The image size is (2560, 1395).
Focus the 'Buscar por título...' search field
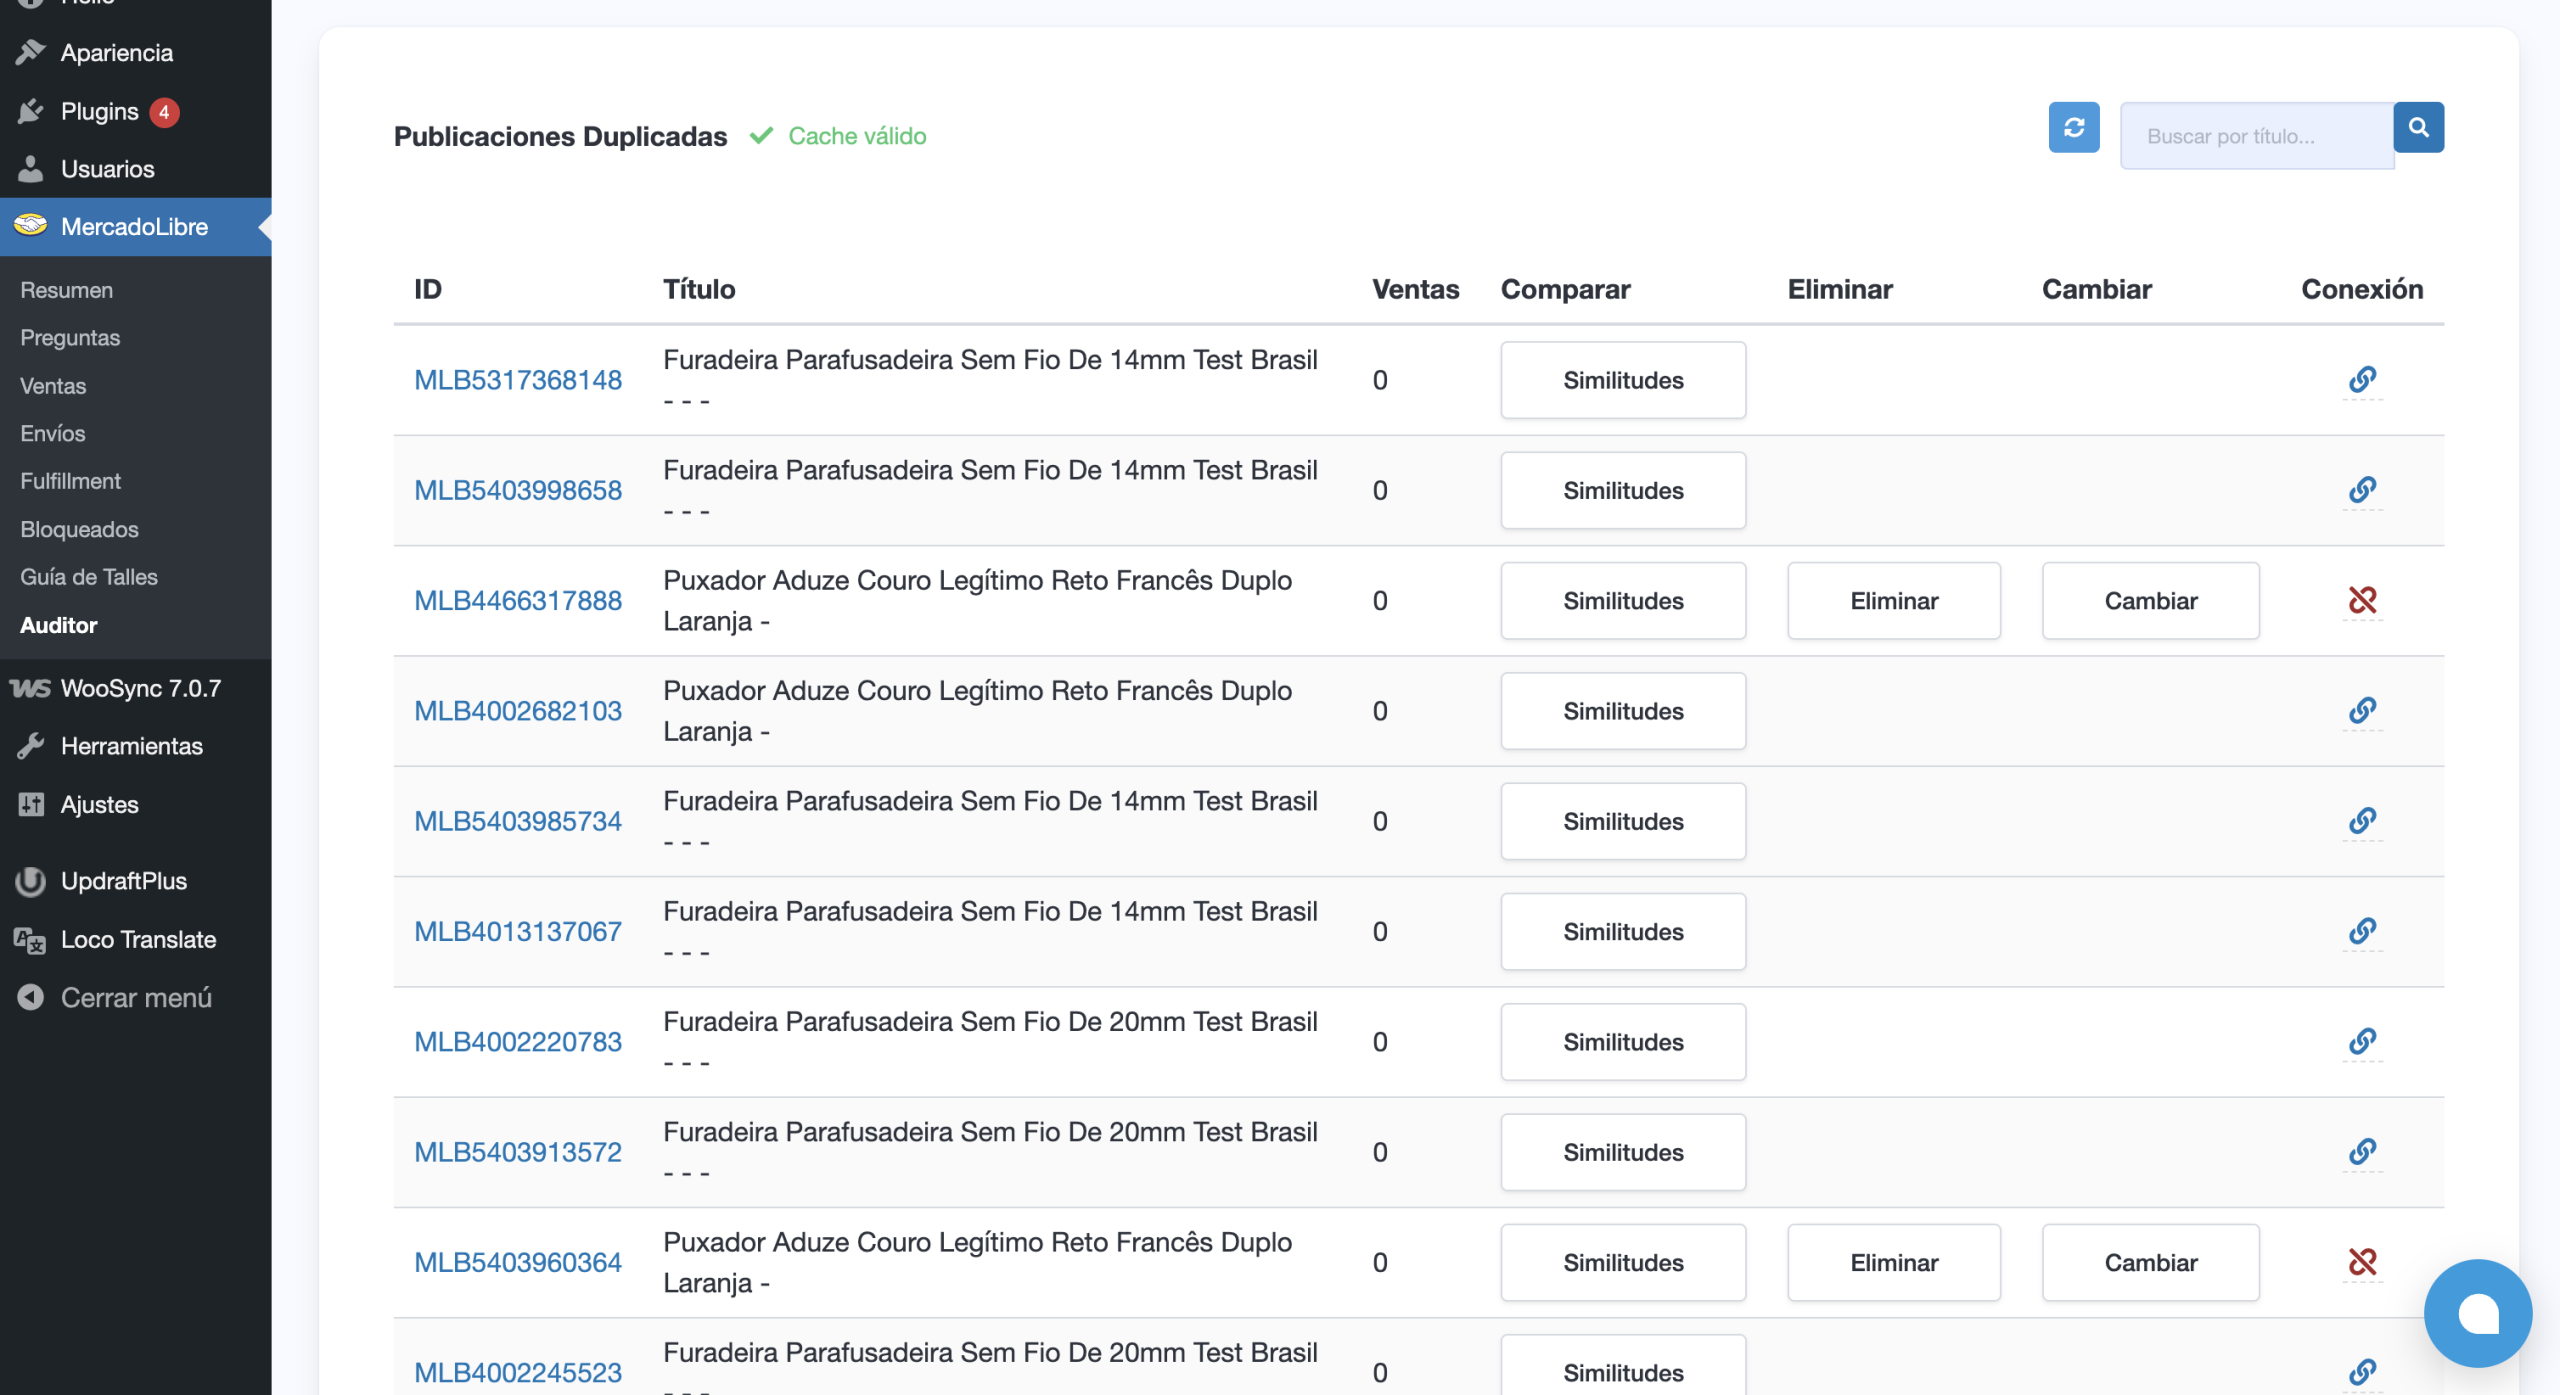tap(2256, 136)
